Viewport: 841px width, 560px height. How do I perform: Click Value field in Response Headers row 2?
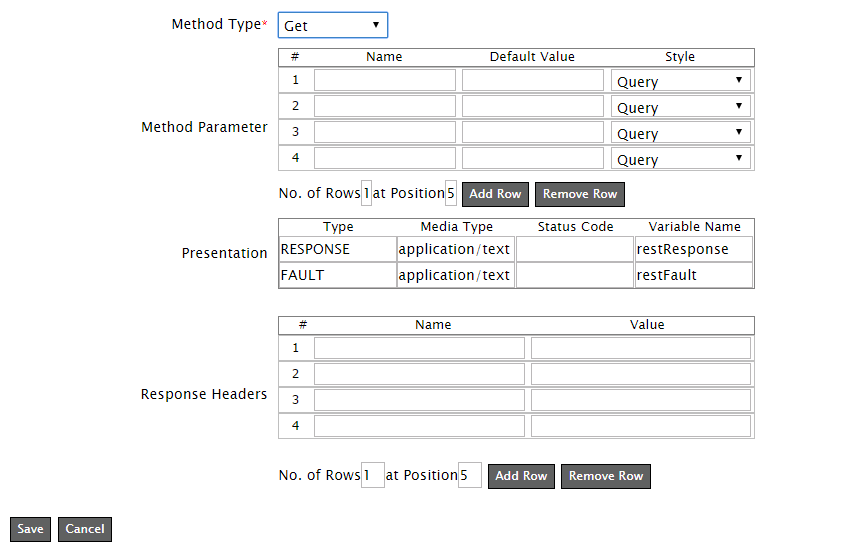tap(641, 374)
